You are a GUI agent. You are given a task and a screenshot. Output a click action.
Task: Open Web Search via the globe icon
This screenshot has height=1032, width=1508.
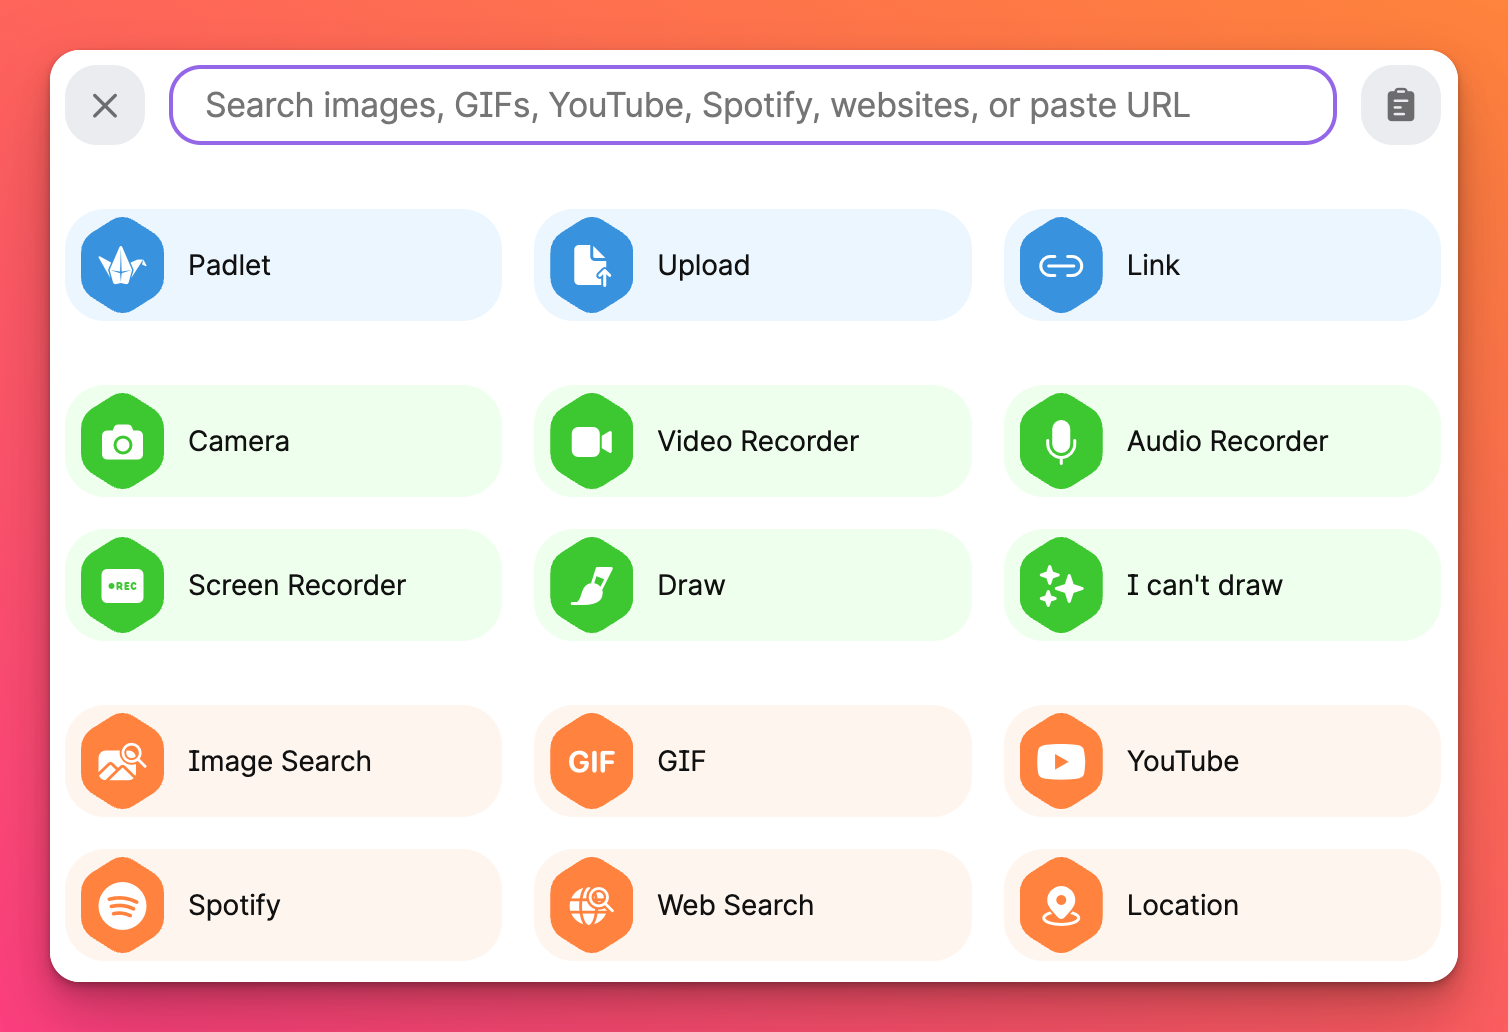(x=592, y=905)
